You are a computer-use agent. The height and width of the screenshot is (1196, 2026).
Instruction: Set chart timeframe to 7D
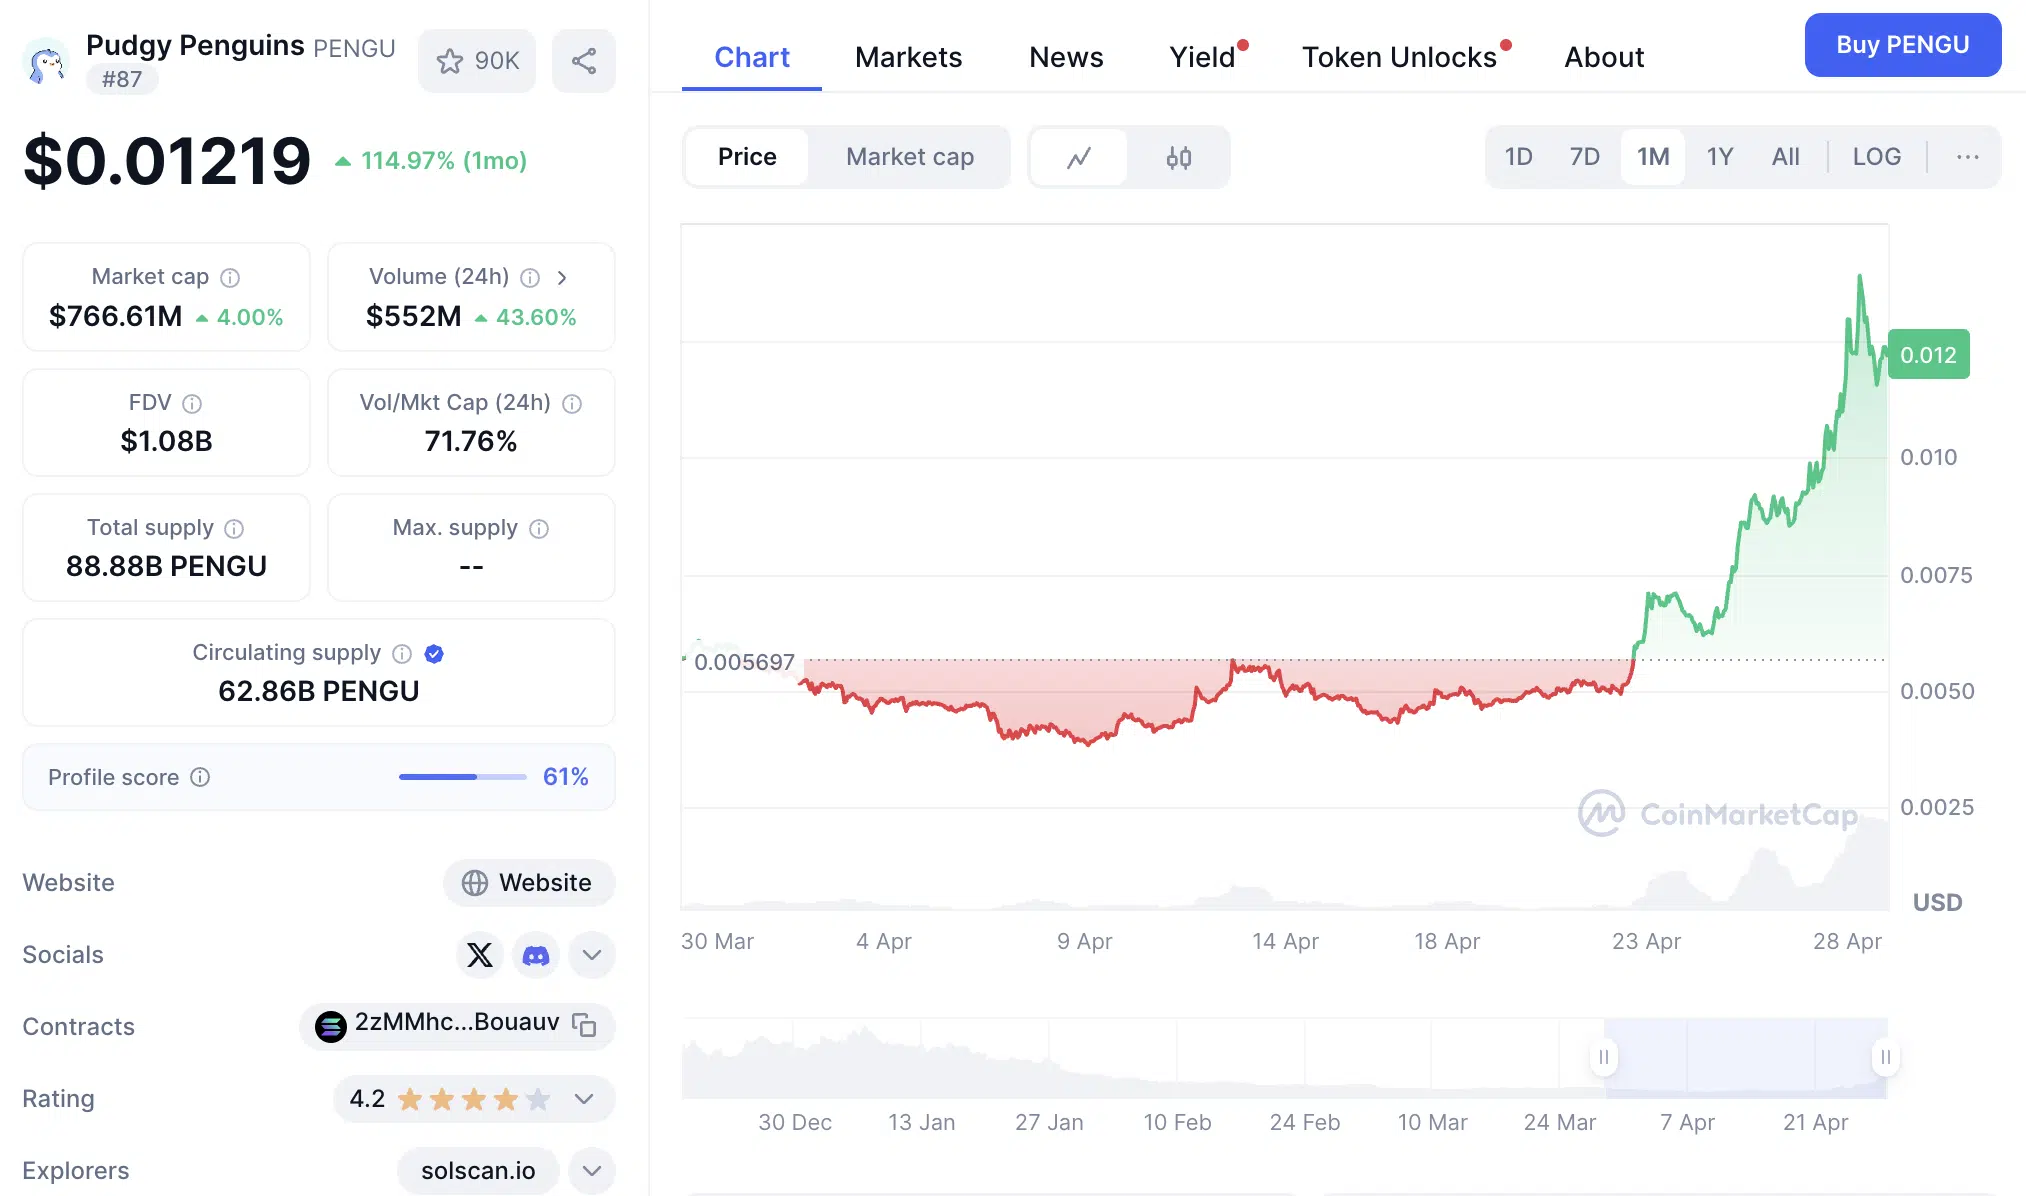tap(1585, 157)
